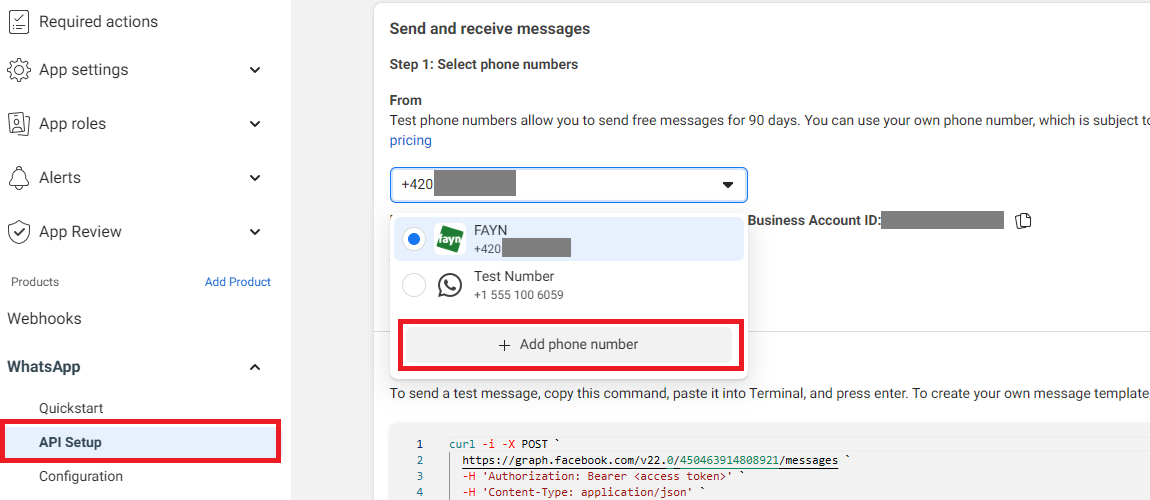The width and height of the screenshot is (1150, 500).
Task: Click the WhatsApp icon beside Test Number
Action: (451, 286)
